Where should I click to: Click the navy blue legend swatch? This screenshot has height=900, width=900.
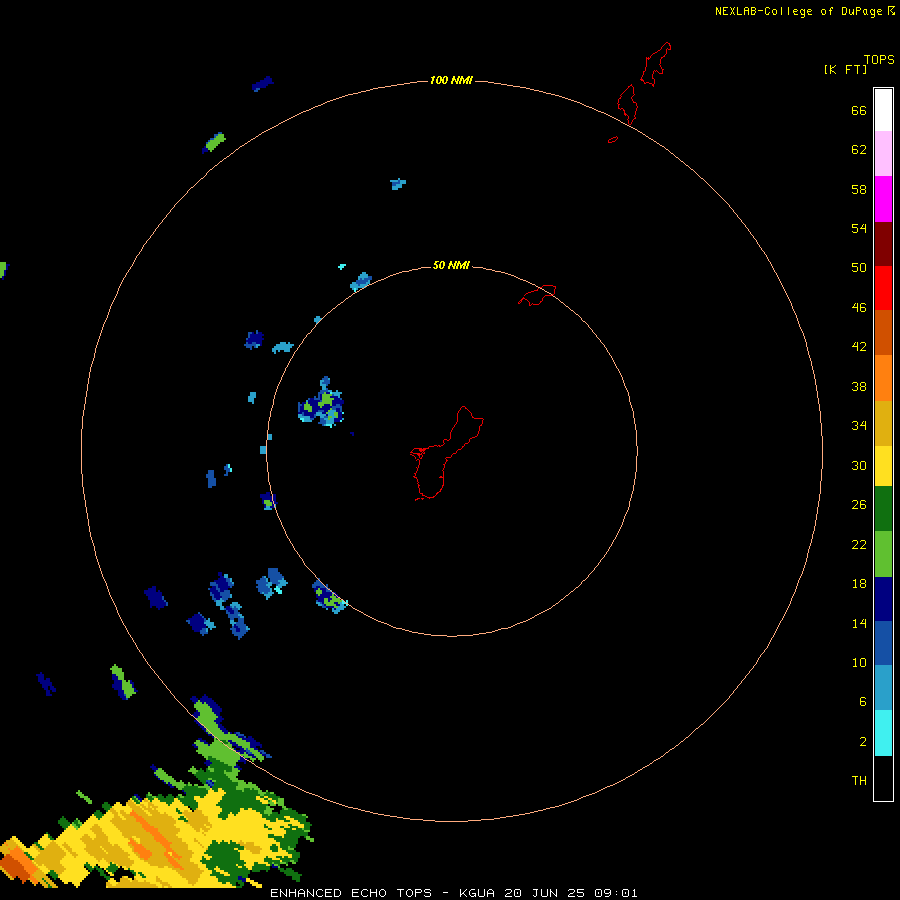(883, 599)
